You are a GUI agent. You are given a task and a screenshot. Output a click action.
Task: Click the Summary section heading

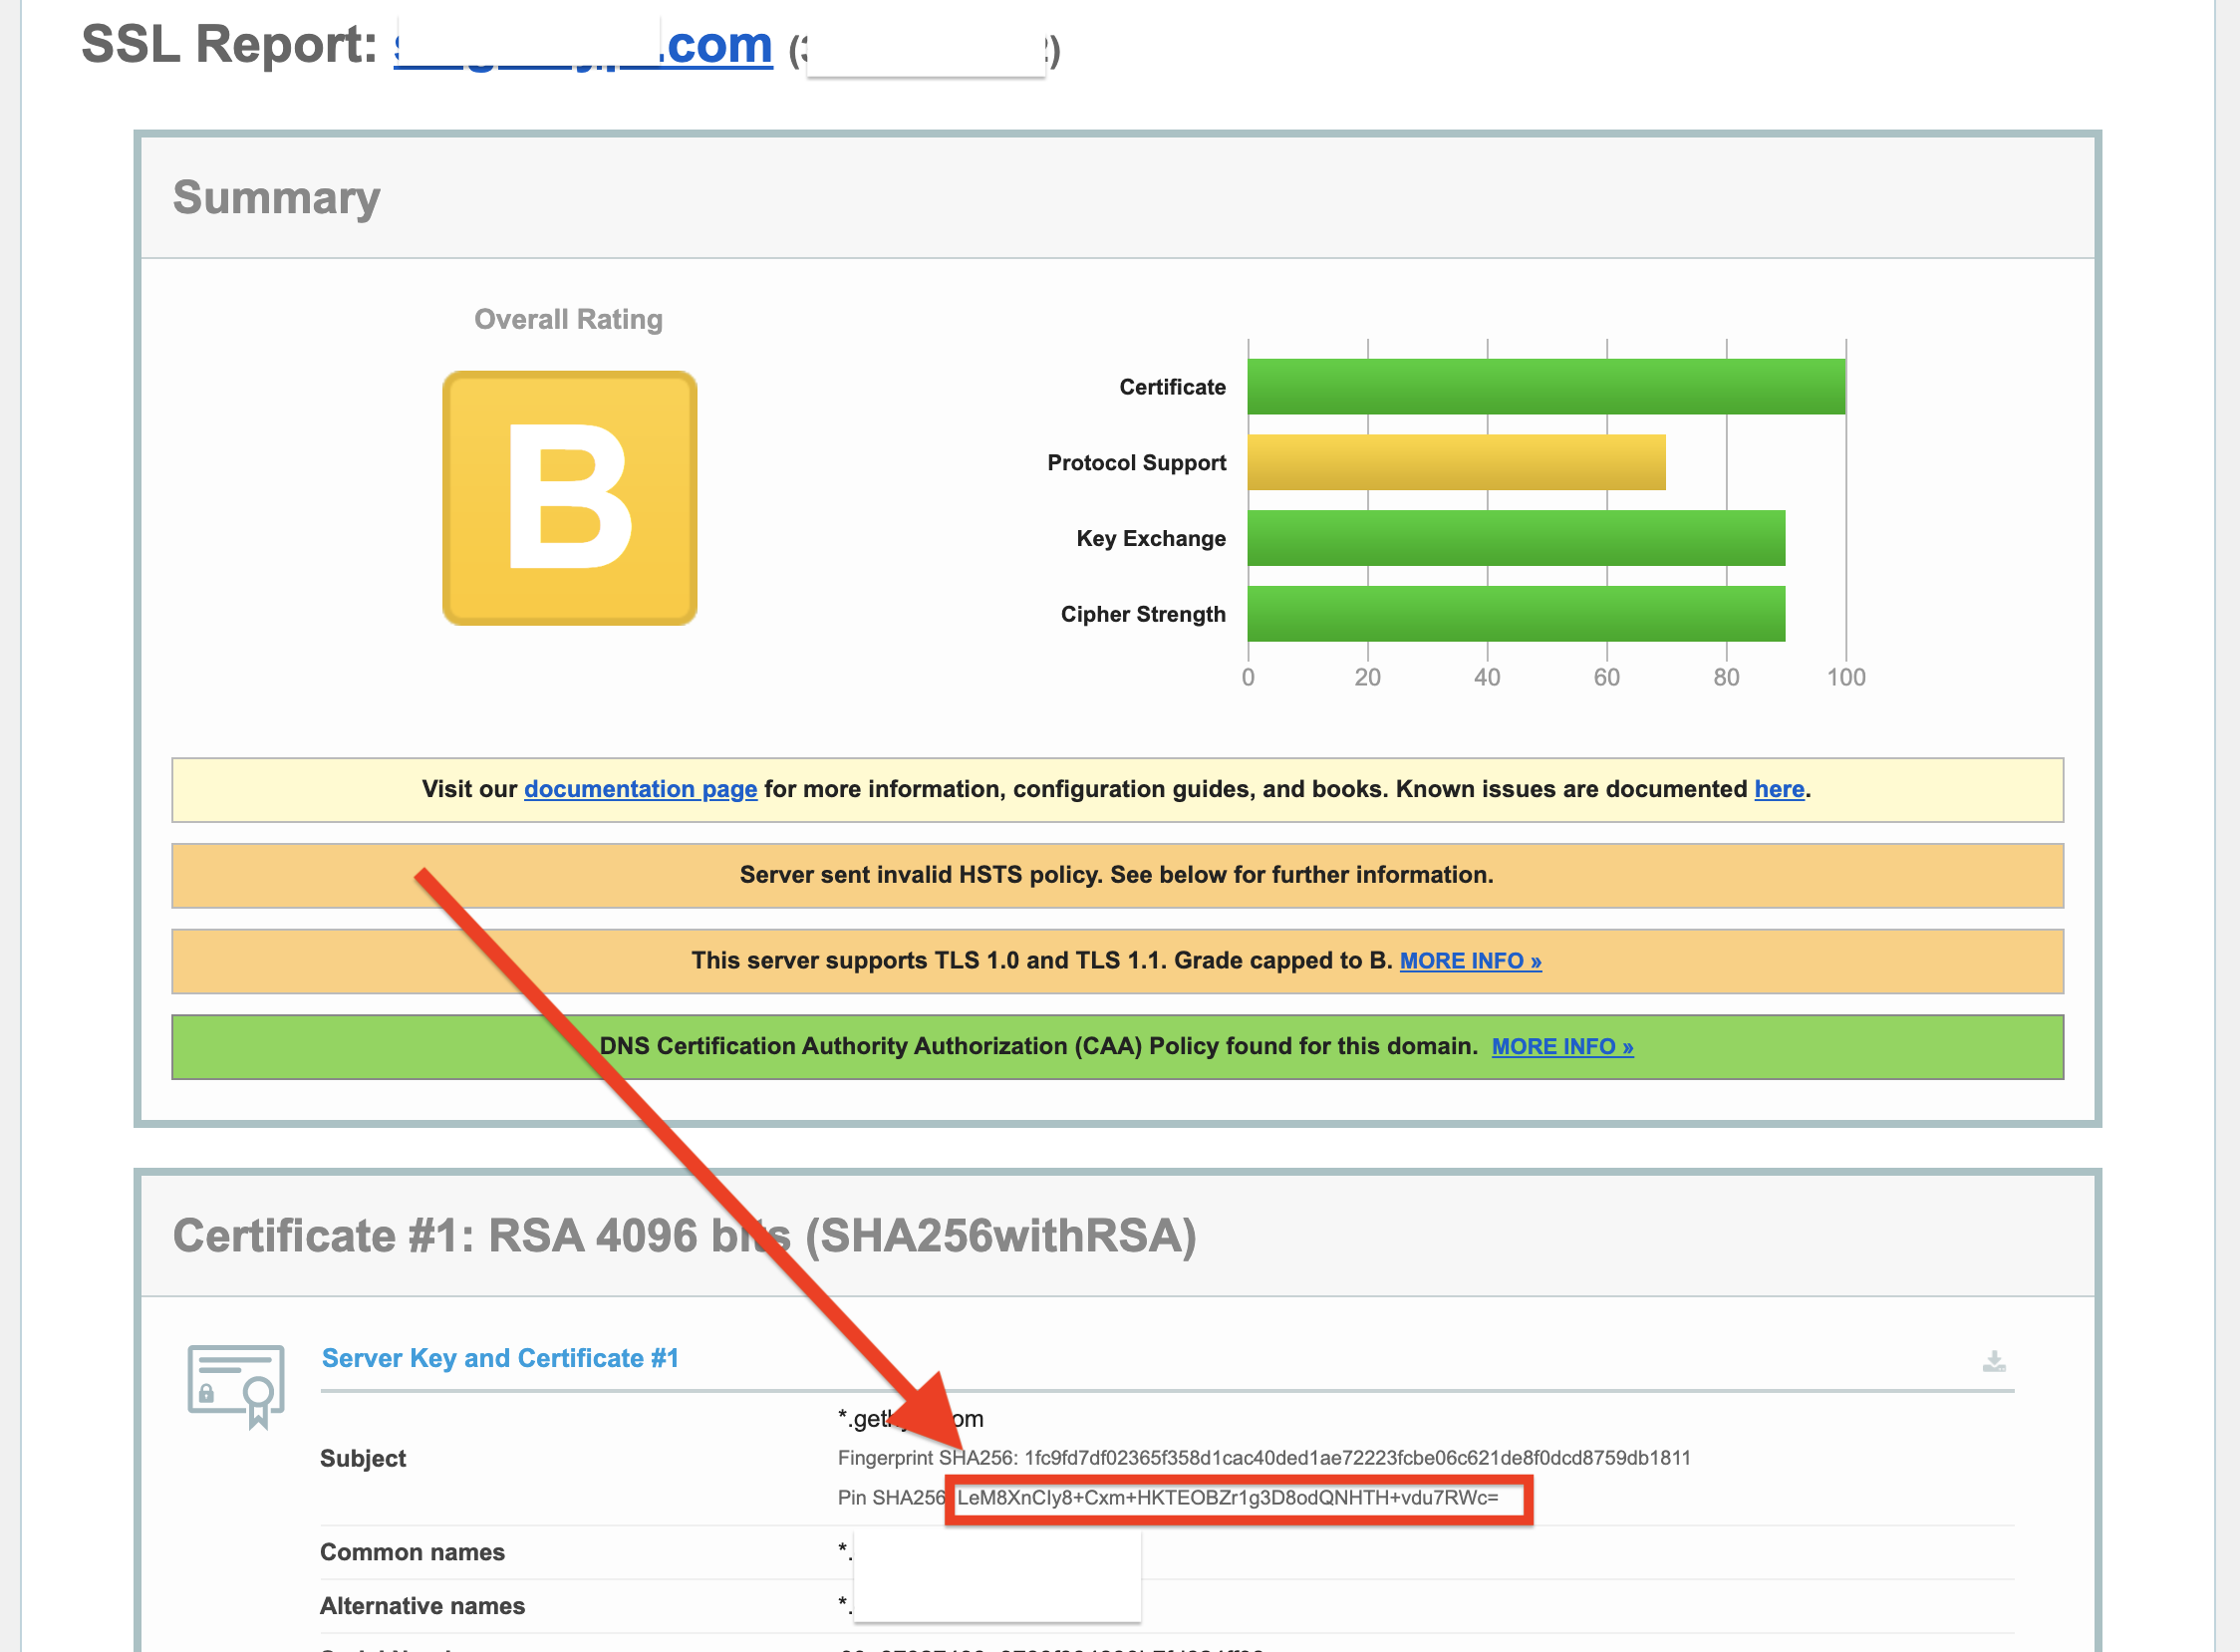pyautogui.click(x=277, y=197)
